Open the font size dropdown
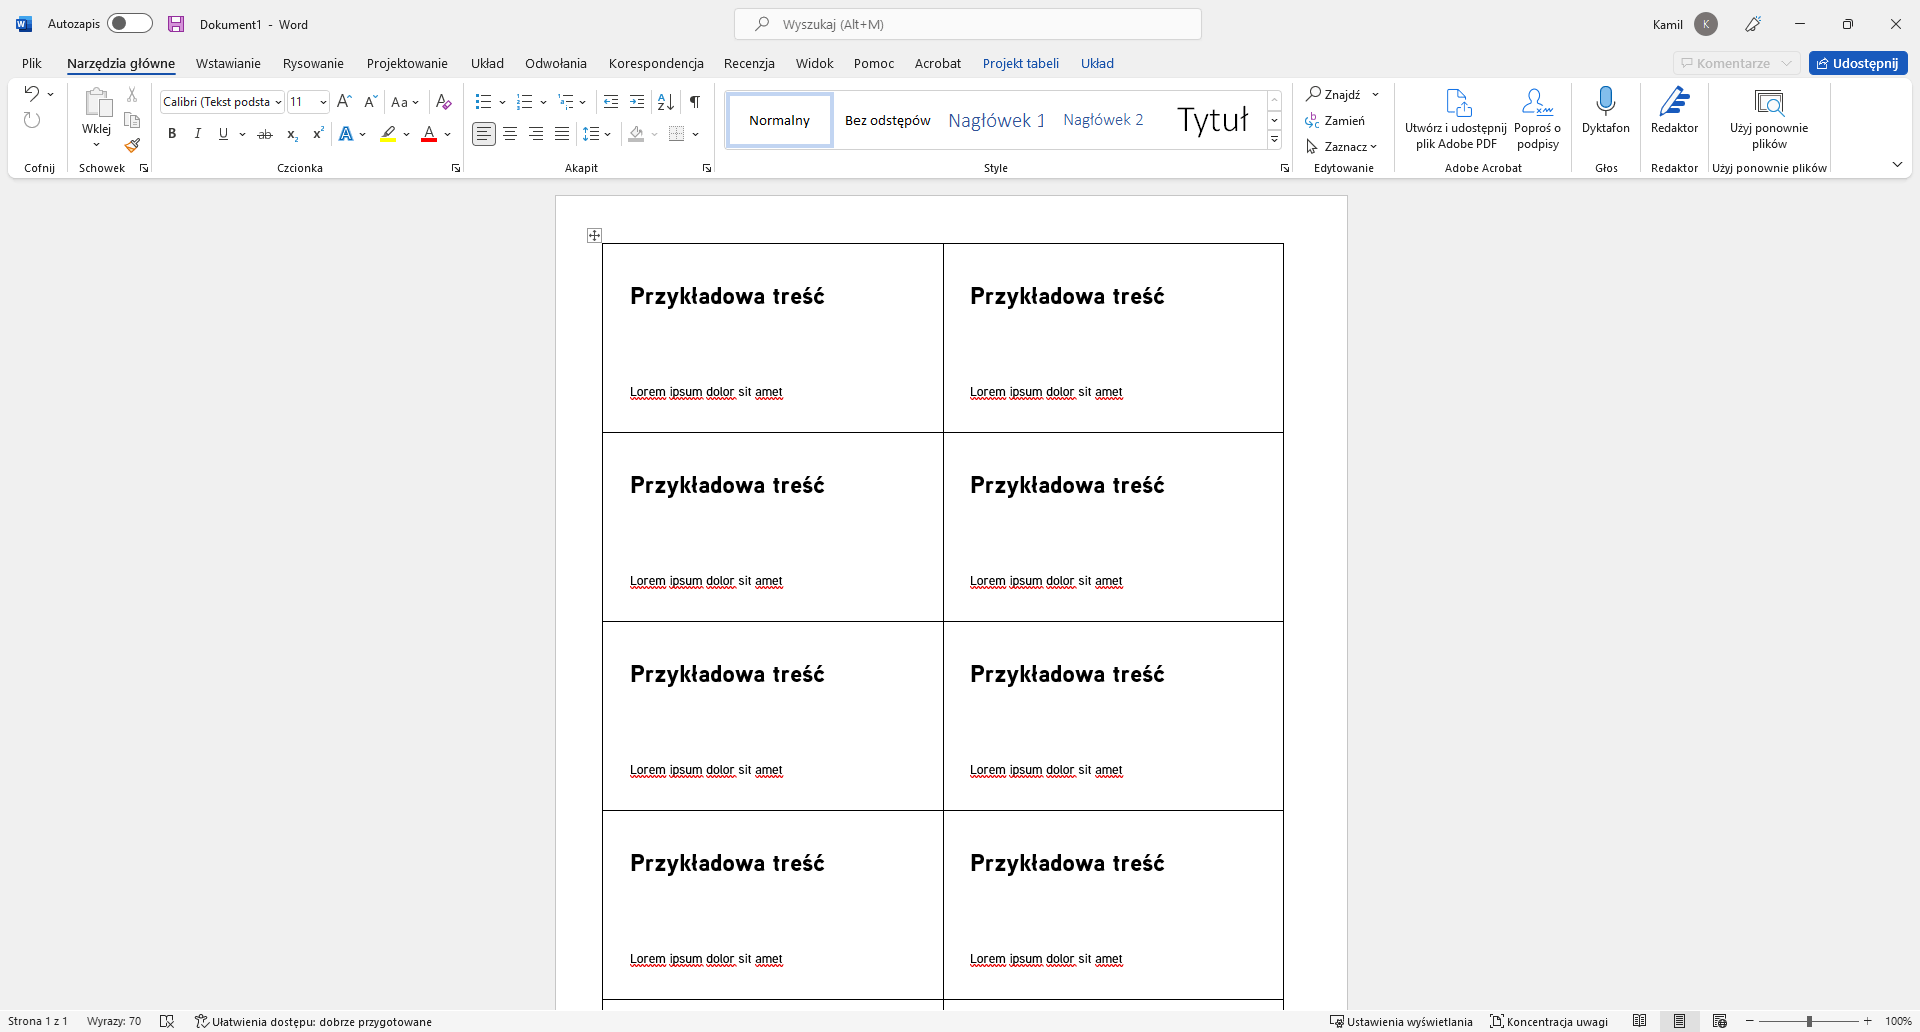 tap(323, 102)
